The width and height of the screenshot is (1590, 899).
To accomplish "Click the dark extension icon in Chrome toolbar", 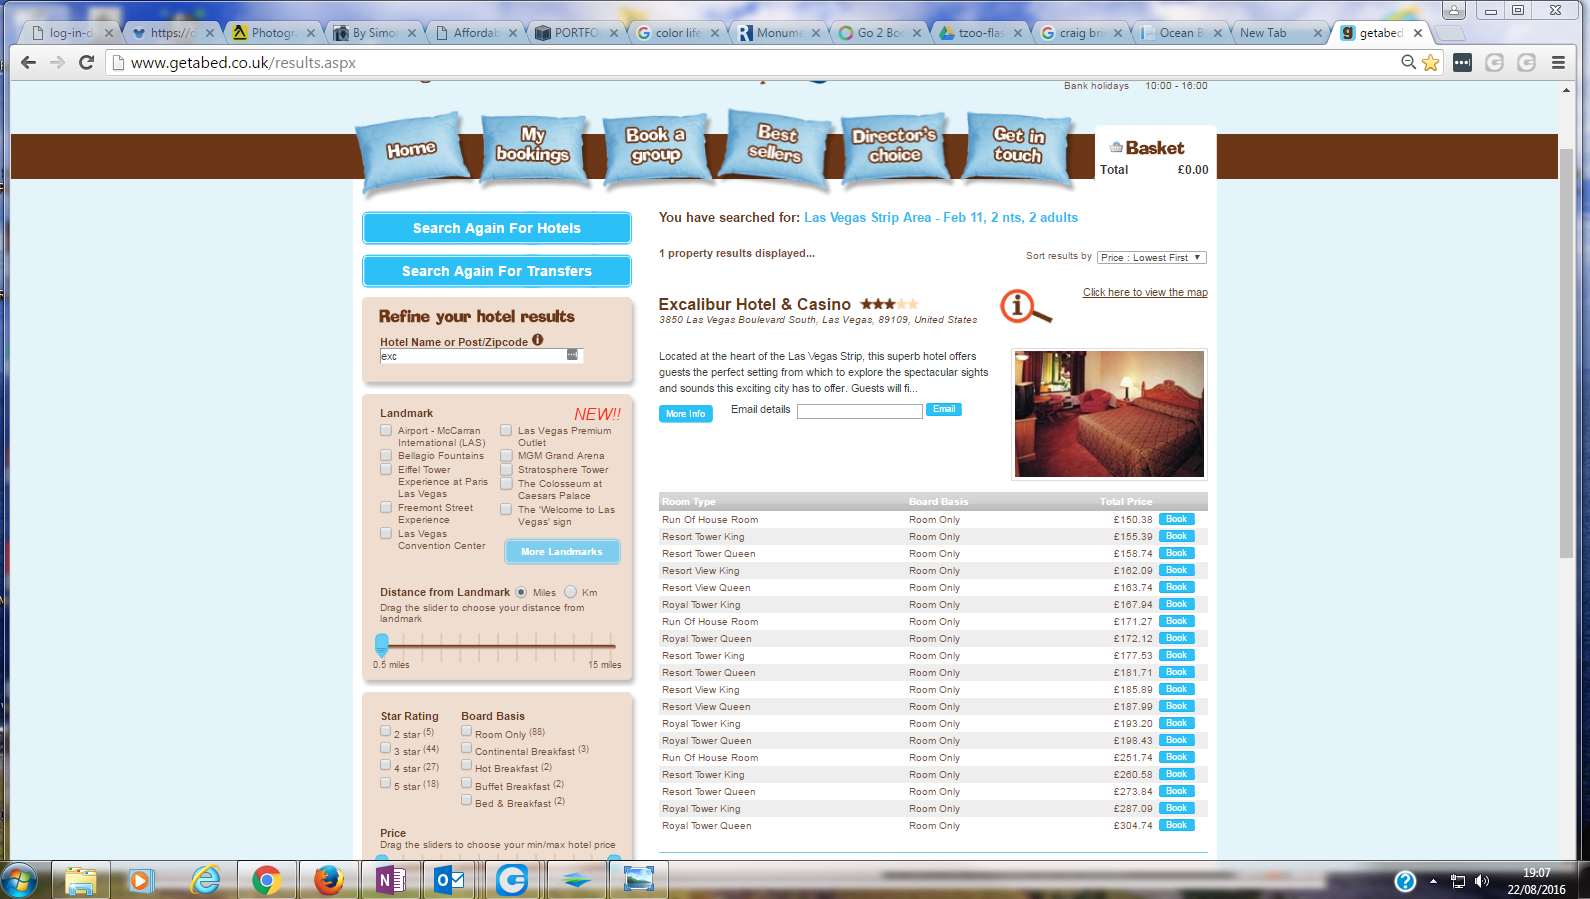I will click(x=1462, y=62).
